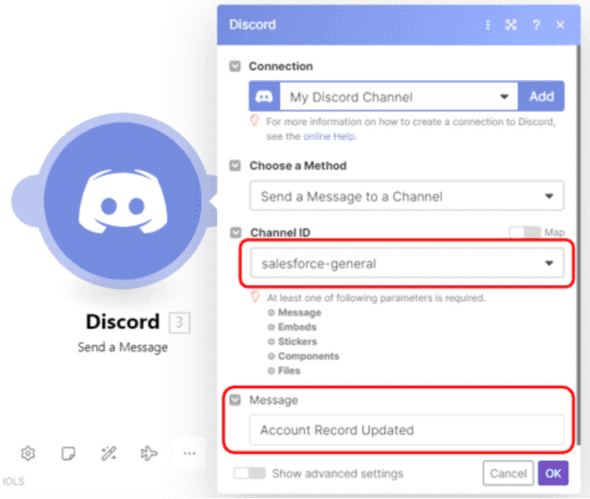Screen dimensions: 590x499
Task: Confirm with the OK button
Action: tap(553, 473)
